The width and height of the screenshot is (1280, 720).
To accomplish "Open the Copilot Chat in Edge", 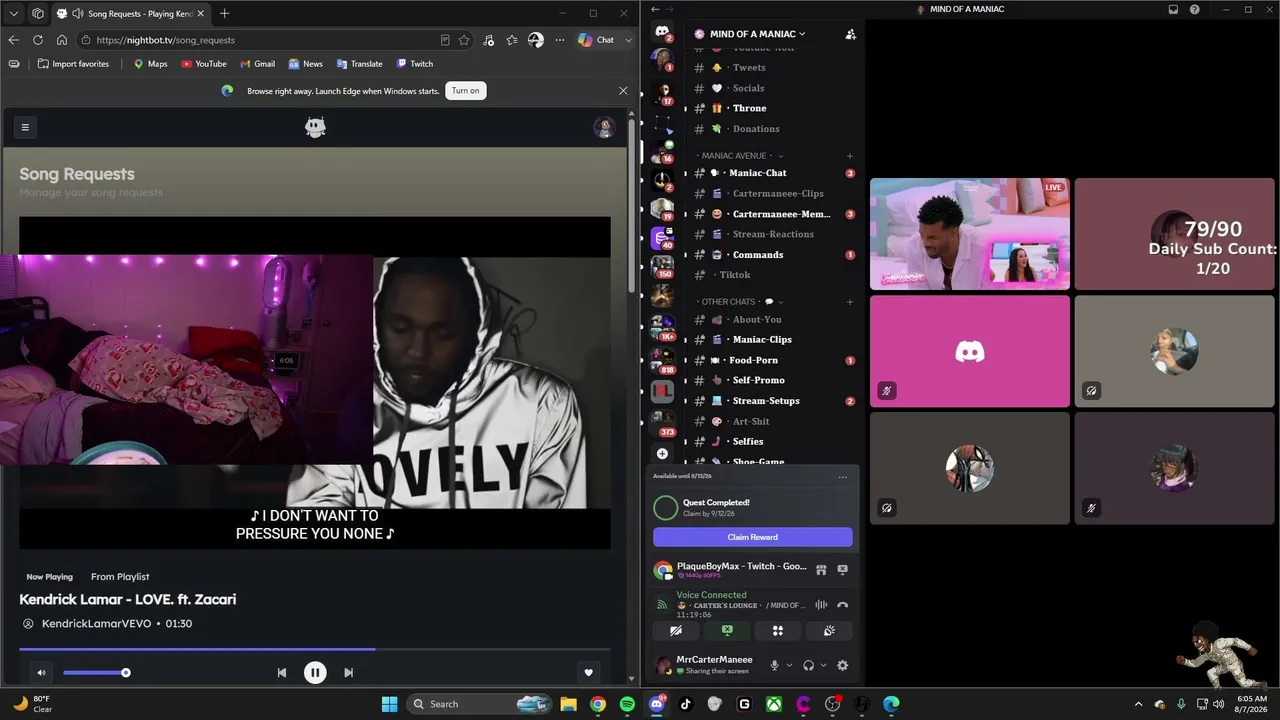I will pyautogui.click(x=597, y=40).
